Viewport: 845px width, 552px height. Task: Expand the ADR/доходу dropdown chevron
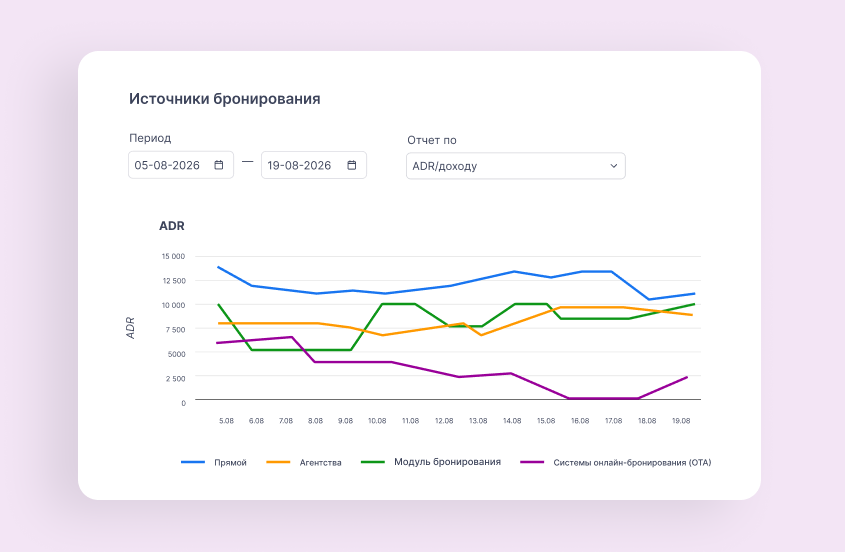pos(613,166)
